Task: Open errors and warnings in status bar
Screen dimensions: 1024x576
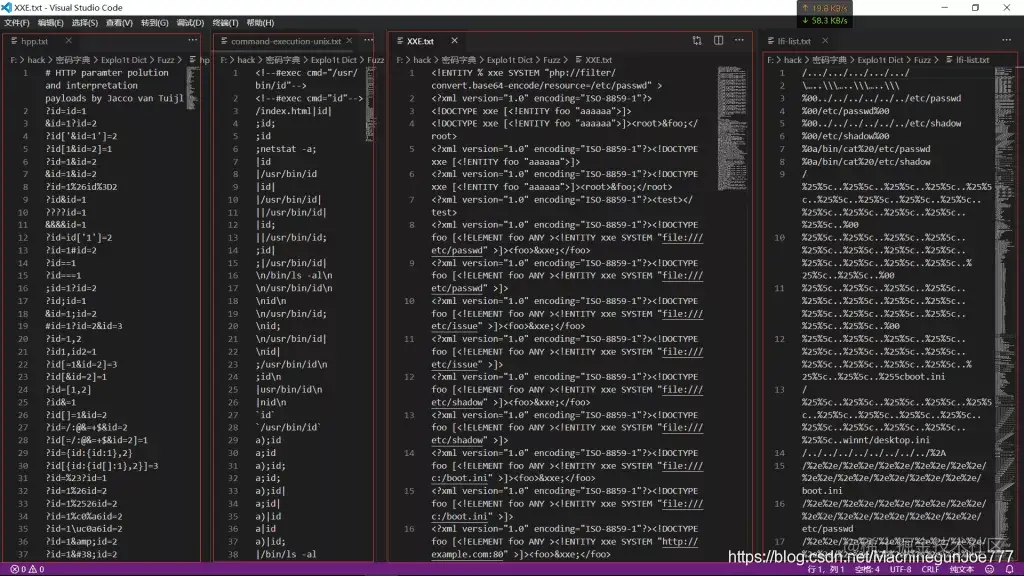Action: click(x=27, y=569)
